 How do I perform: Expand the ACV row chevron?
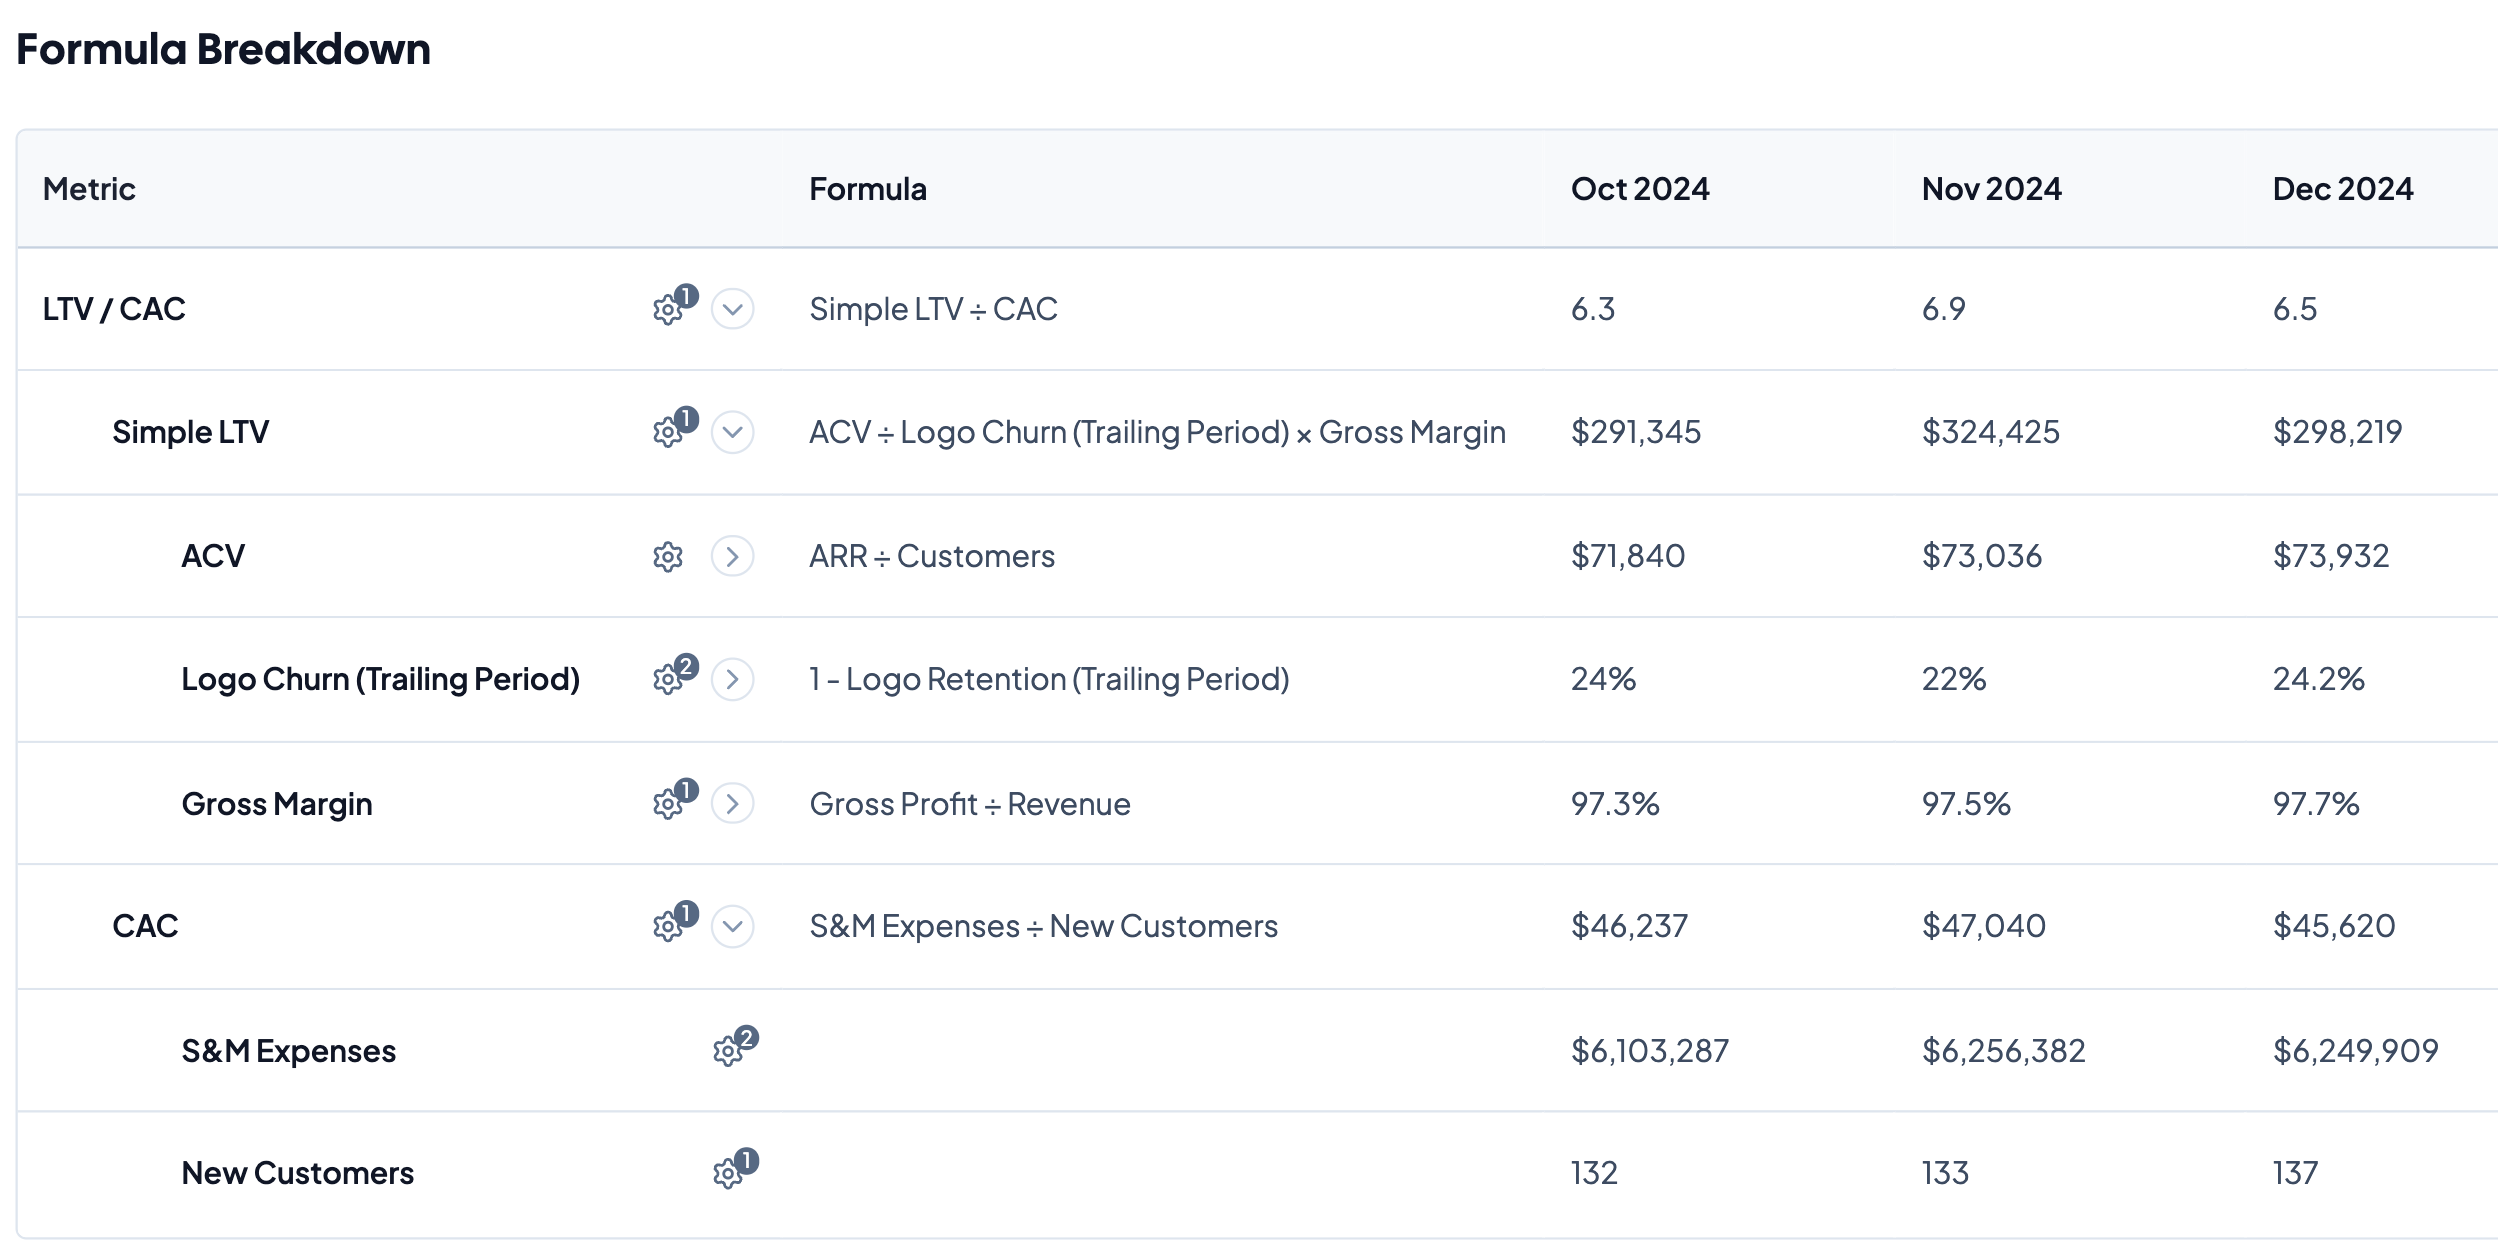(733, 556)
